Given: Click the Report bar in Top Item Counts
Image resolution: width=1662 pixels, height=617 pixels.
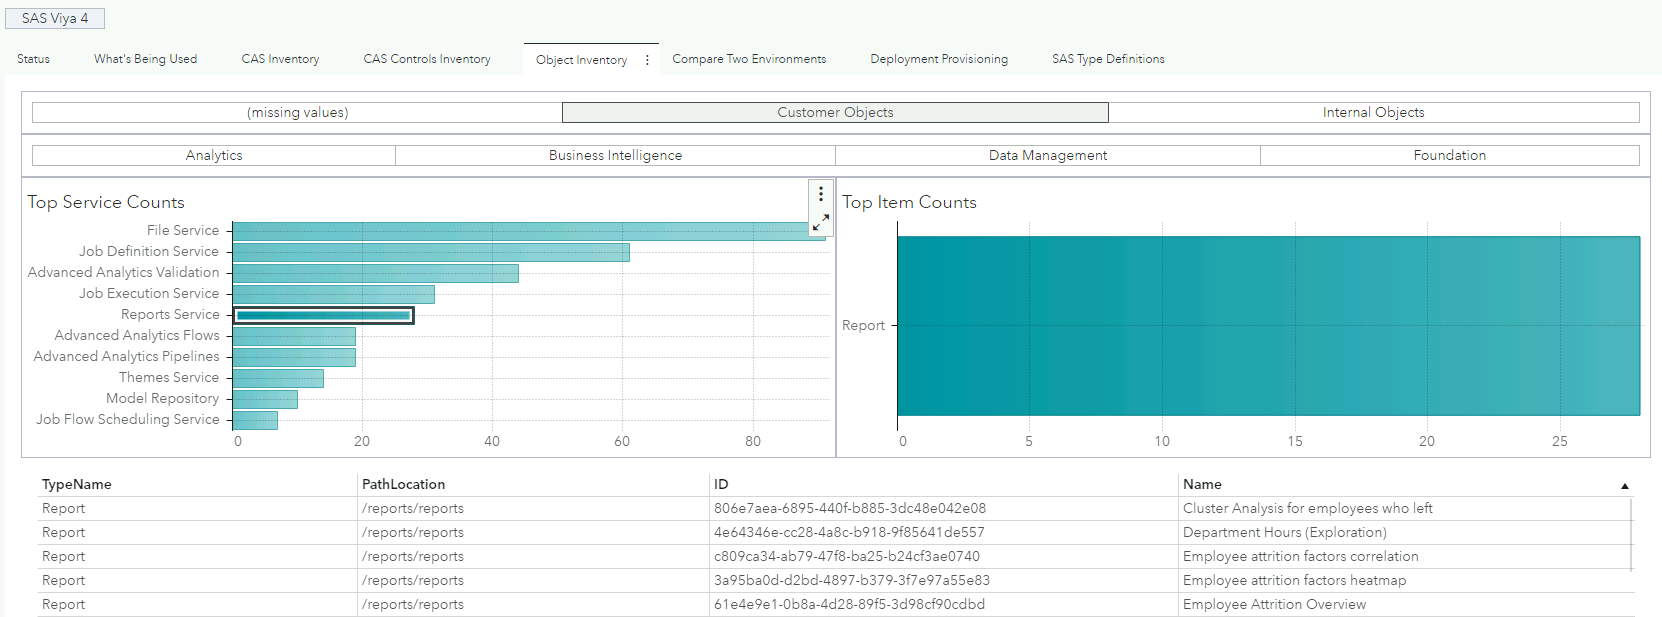Looking at the screenshot, I should pos(1267,325).
